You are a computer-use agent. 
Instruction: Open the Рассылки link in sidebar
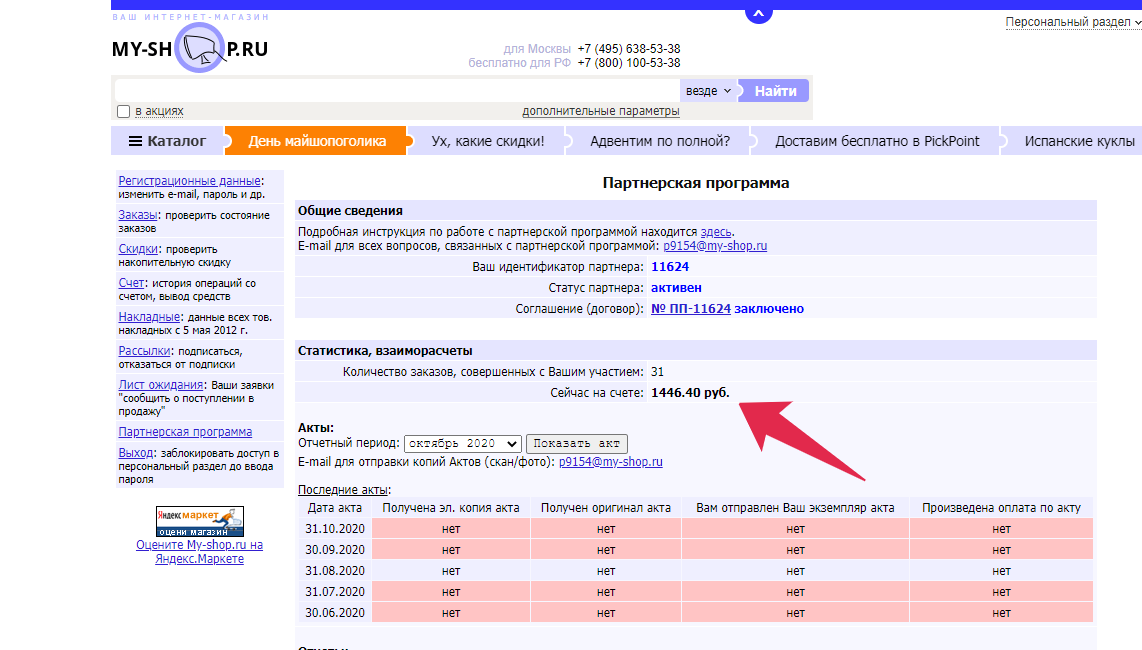(144, 351)
